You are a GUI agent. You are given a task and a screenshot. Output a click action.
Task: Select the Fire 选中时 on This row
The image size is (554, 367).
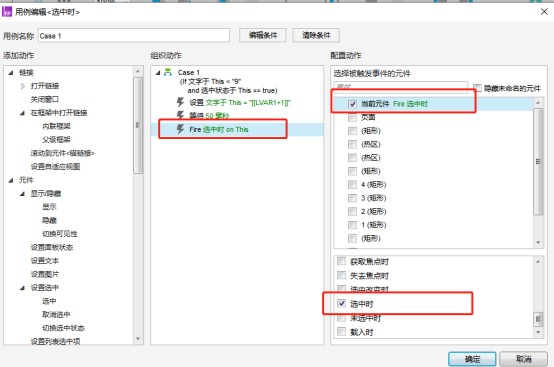237,129
